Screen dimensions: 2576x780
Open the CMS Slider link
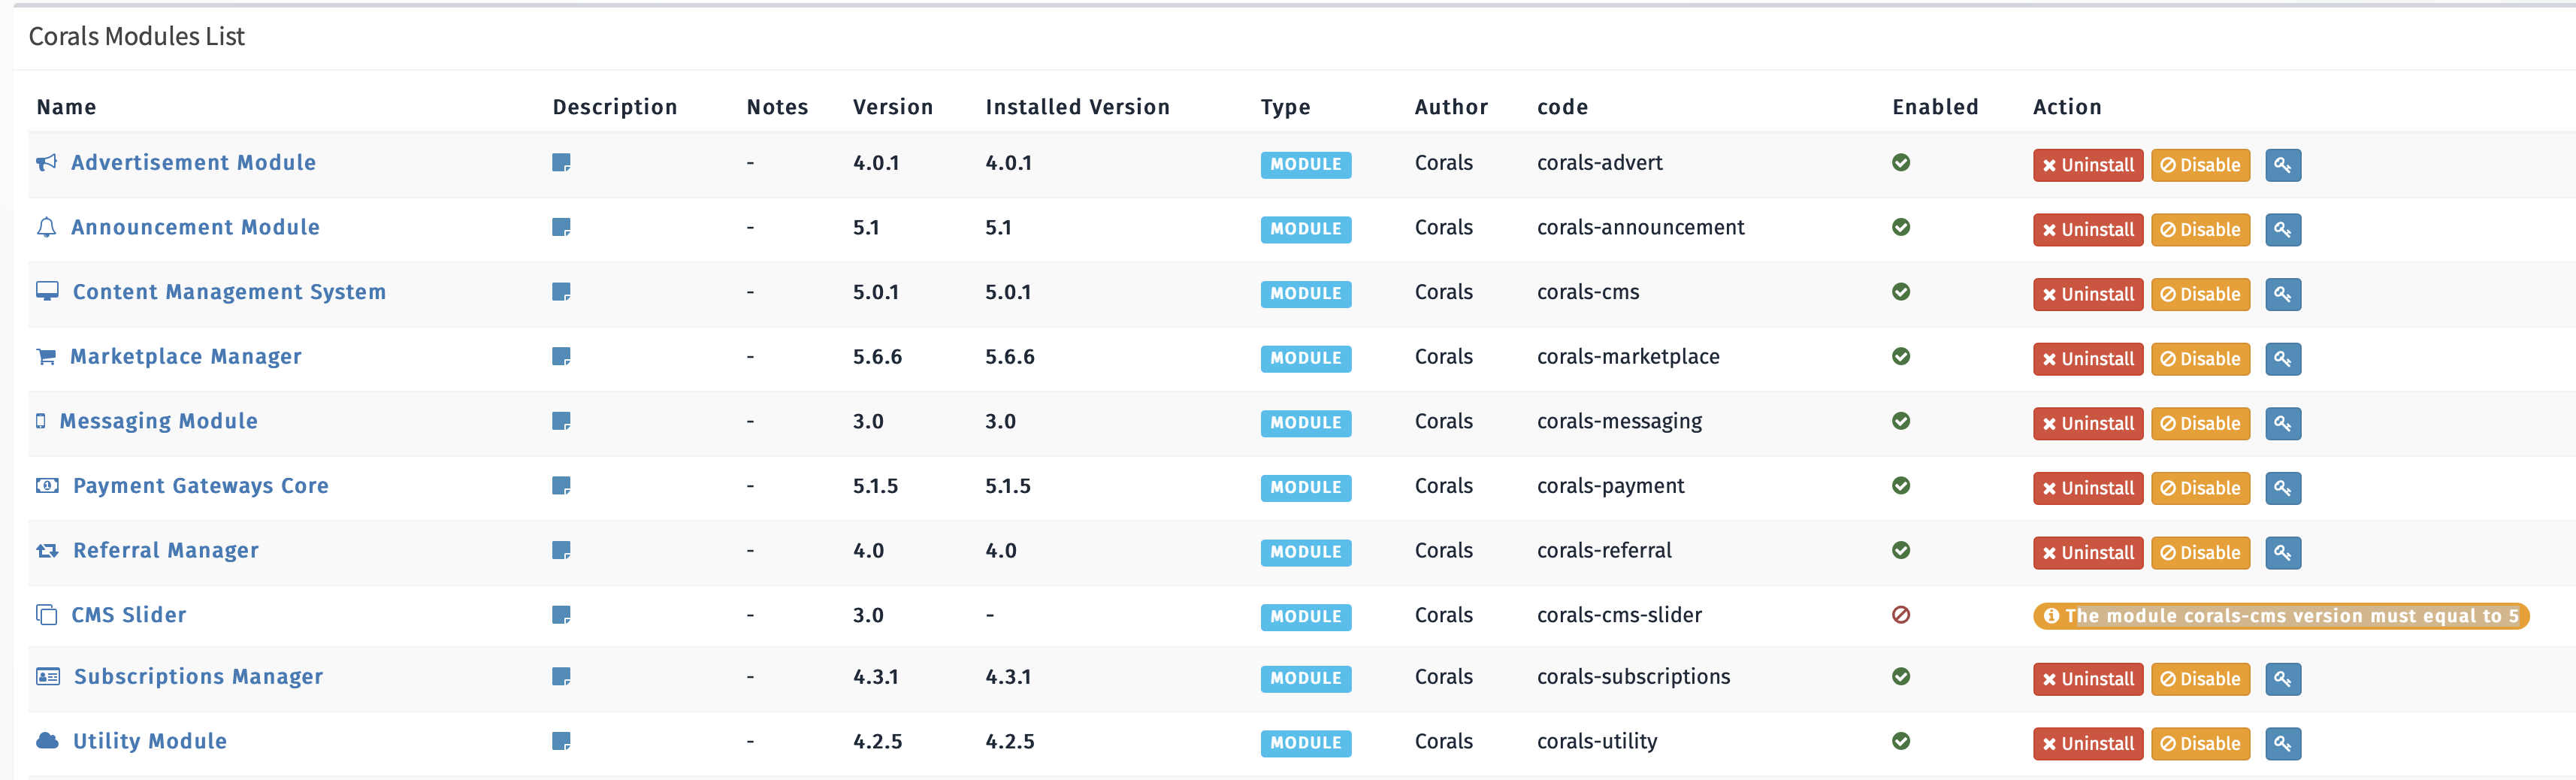(x=128, y=615)
